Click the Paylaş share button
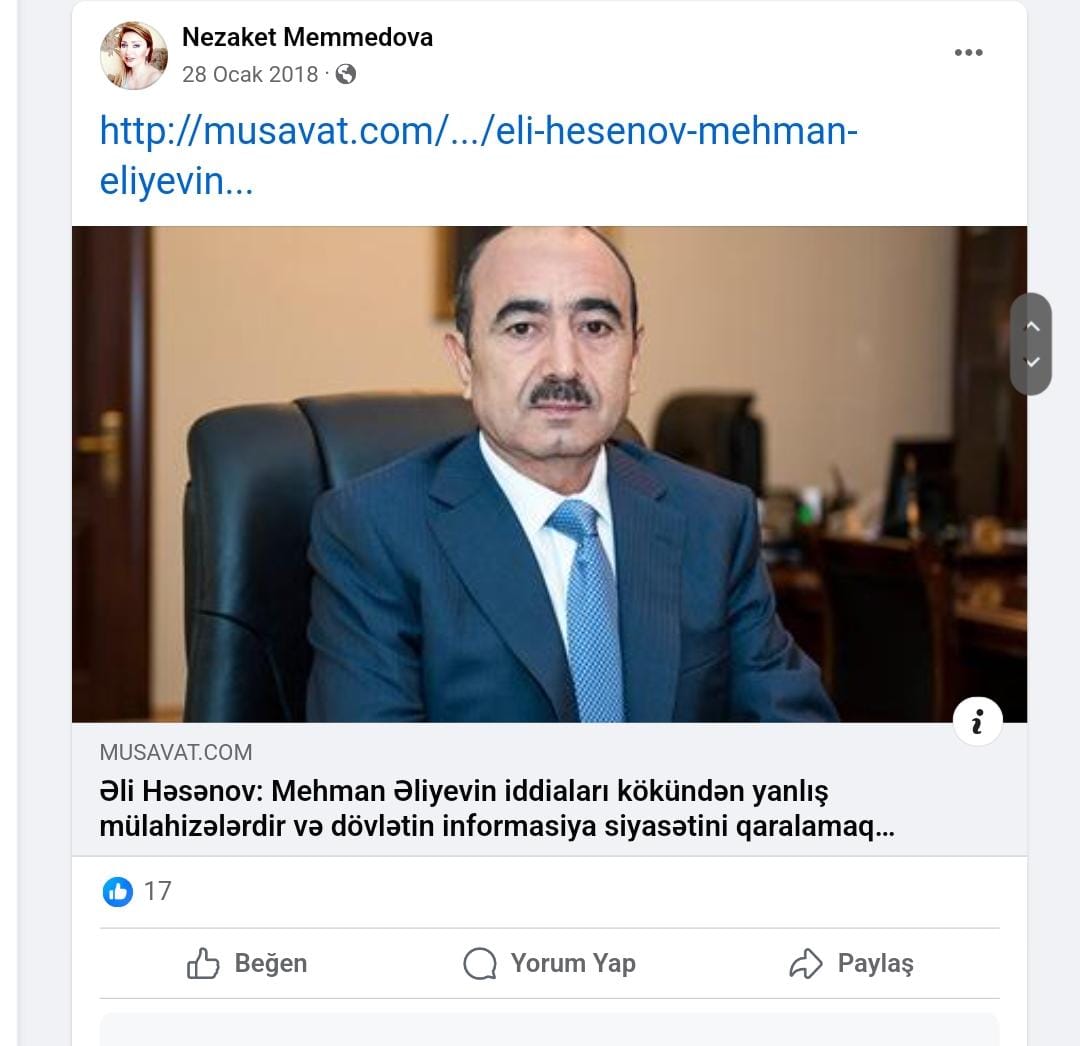 pos(851,963)
